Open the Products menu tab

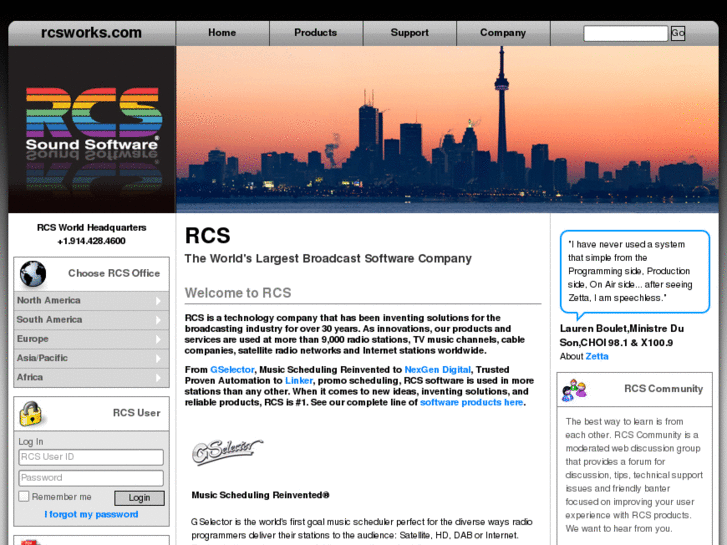[x=316, y=33]
